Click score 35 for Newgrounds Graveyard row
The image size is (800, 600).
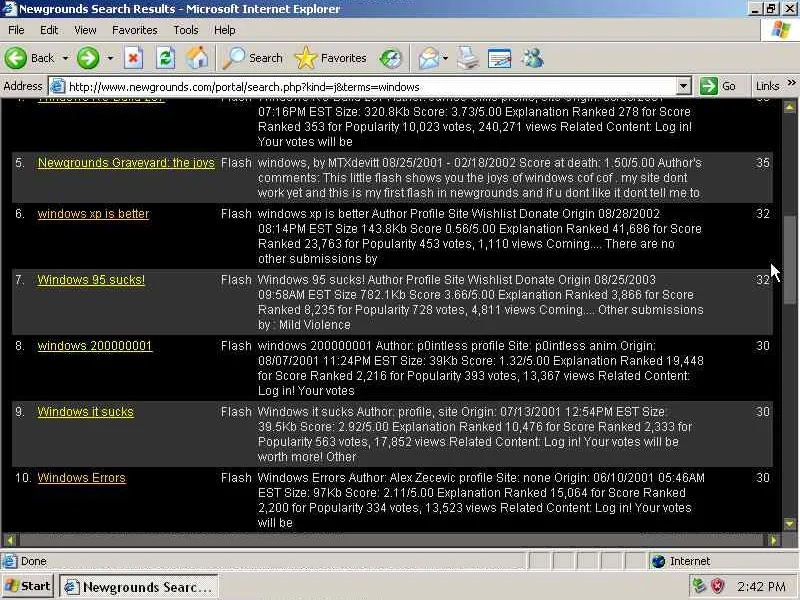[x=763, y=163]
